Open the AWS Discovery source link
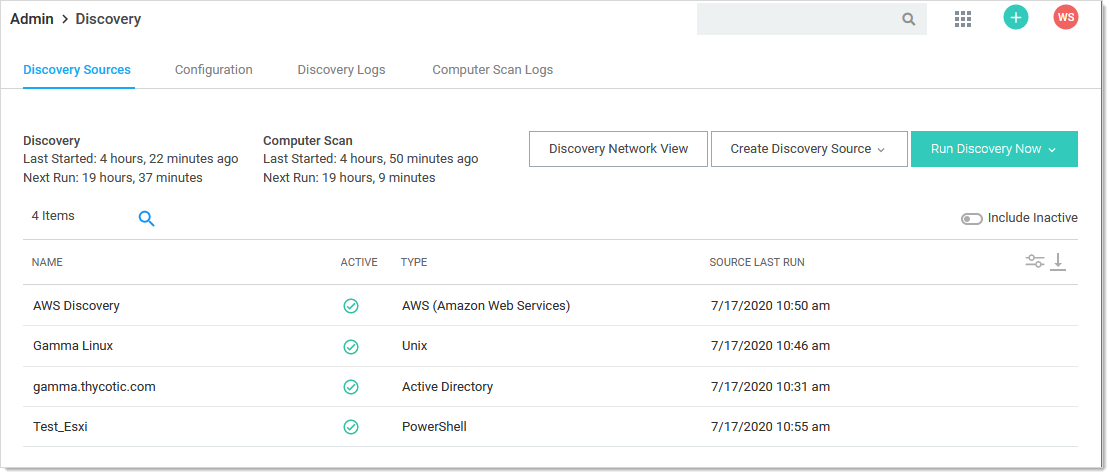1111x476 pixels. click(76, 306)
